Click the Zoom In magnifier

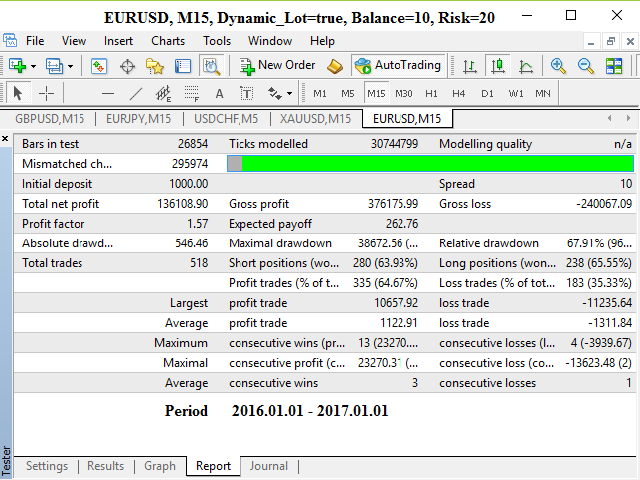click(x=558, y=66)
